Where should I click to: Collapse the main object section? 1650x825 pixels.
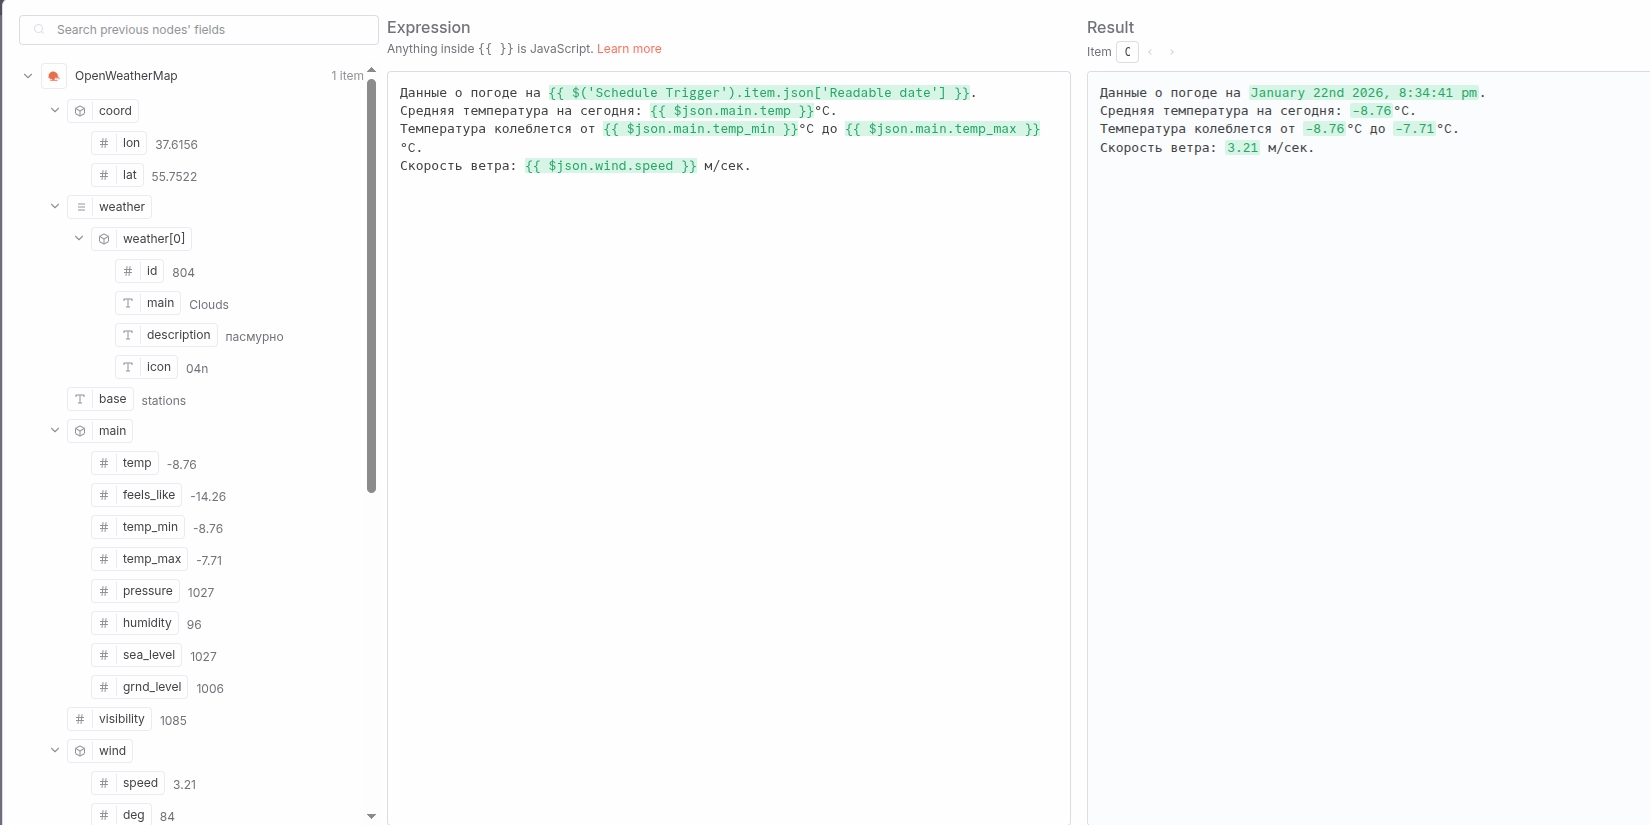(x=55, y=430)
